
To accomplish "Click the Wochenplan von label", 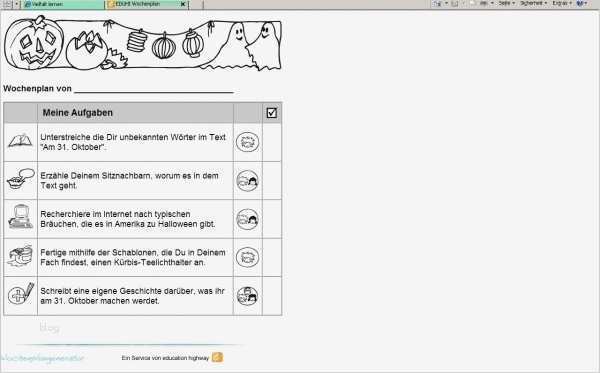I will point(38,88).
